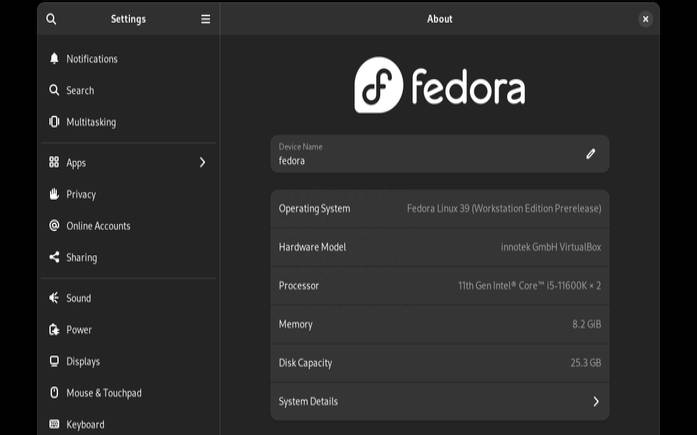Go to Displays settings

83,361
